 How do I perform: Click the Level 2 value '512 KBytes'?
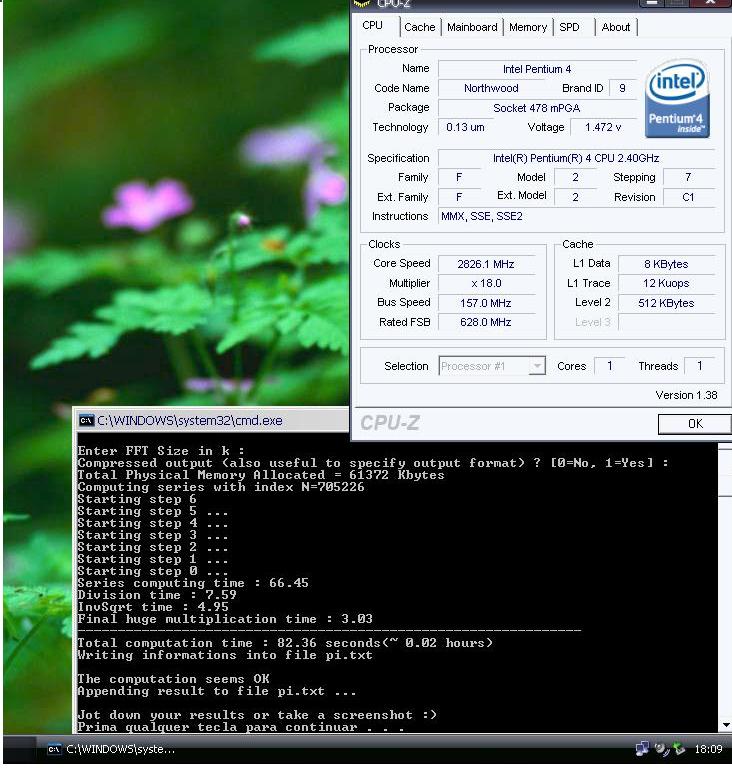(x=666, y=303)
